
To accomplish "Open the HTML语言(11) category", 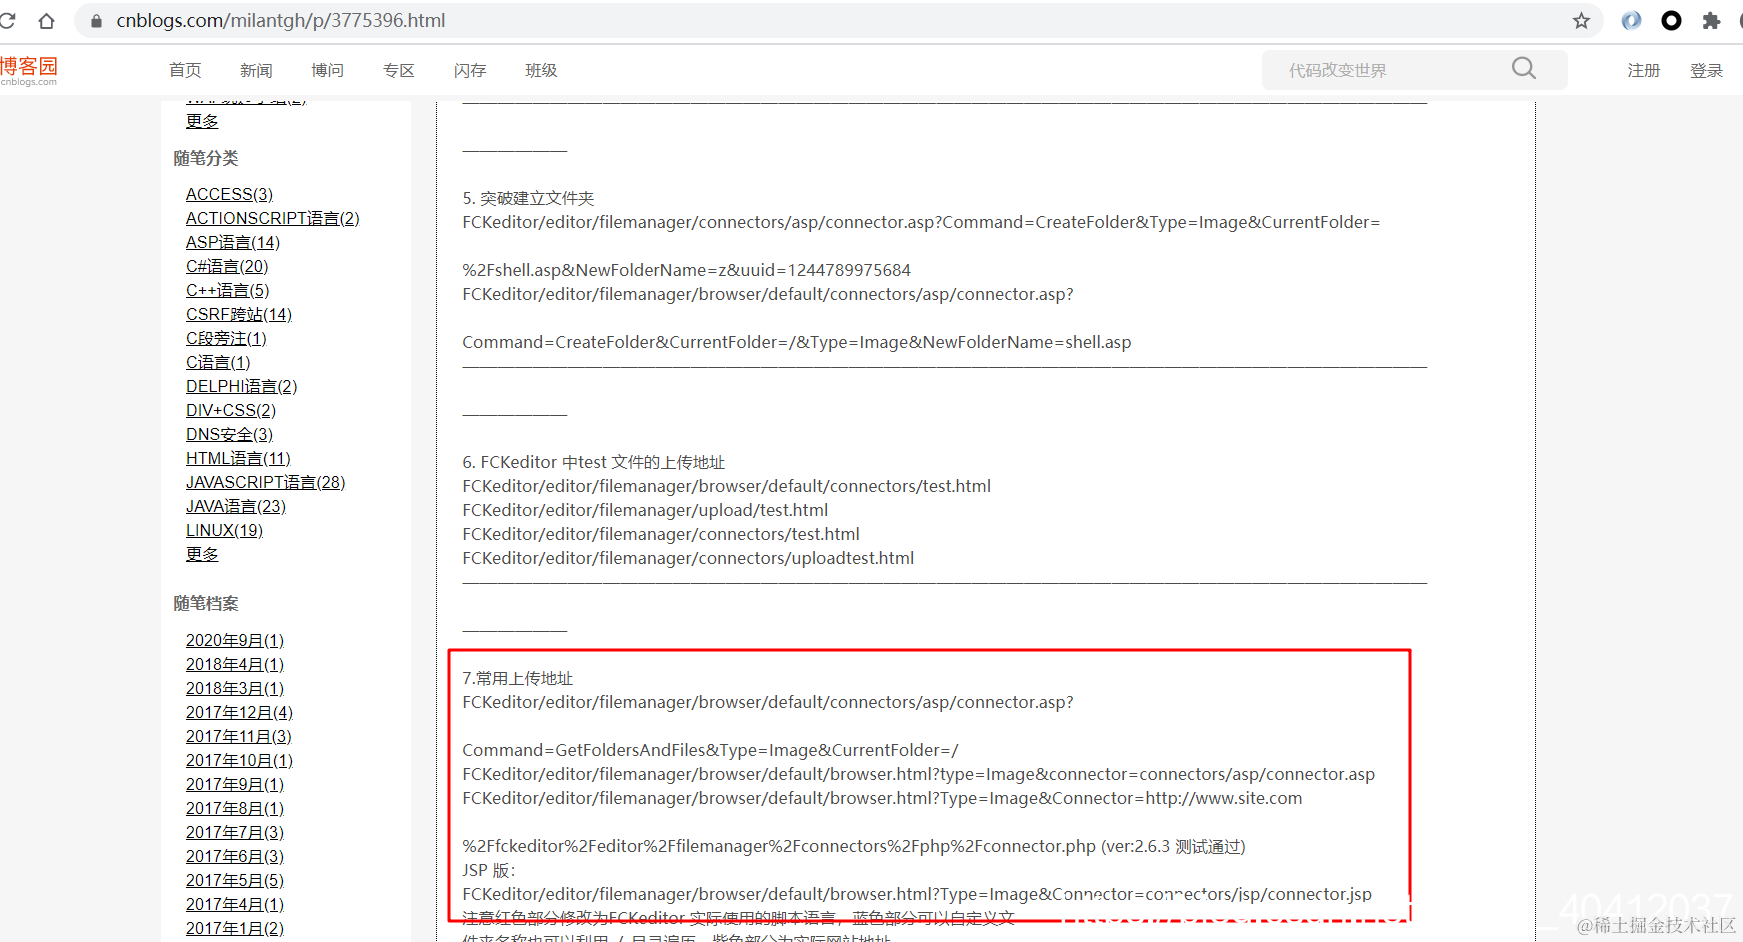I will coord(238,458).
